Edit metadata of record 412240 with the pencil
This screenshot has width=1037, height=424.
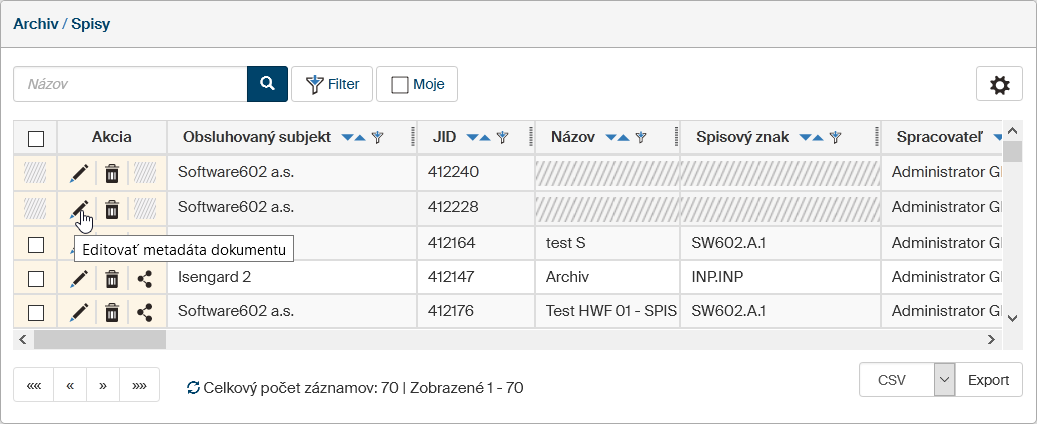point(79,174)
